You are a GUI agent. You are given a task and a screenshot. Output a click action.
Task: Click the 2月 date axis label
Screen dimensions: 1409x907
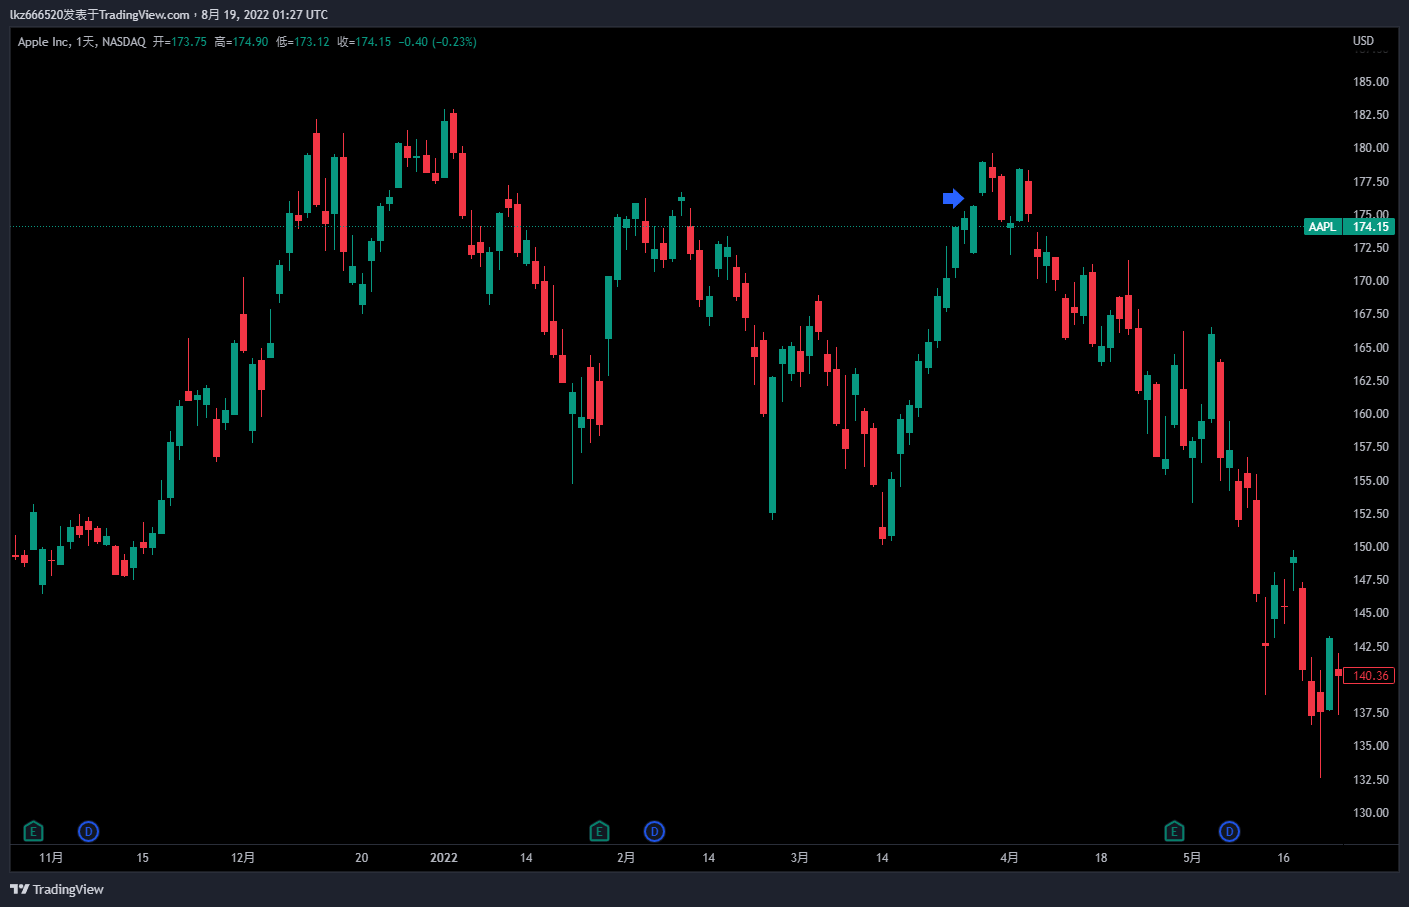(626, 858)
